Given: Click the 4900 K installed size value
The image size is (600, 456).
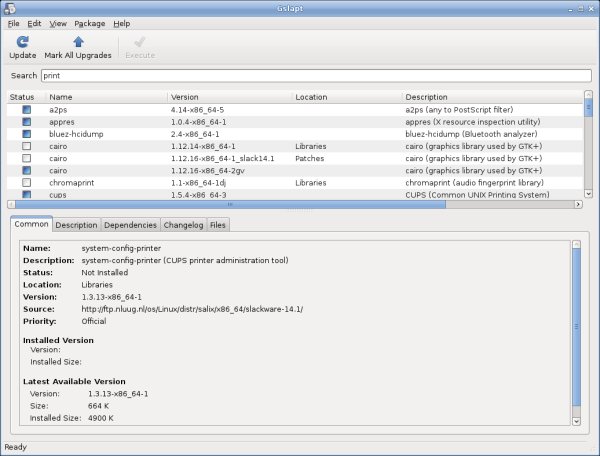Looking at the screenshot, I should click(101, 418).
